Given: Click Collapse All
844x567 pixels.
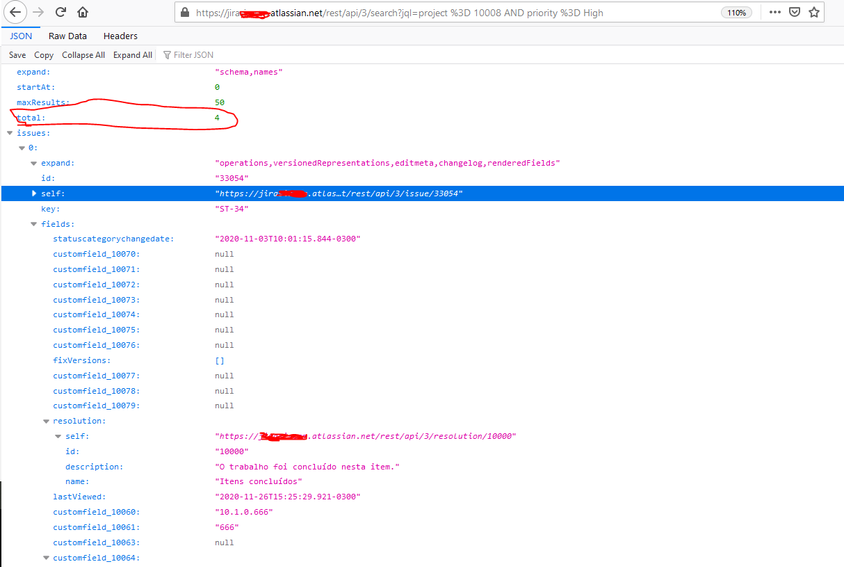Looking at the screenshot, I should point(83,55).
